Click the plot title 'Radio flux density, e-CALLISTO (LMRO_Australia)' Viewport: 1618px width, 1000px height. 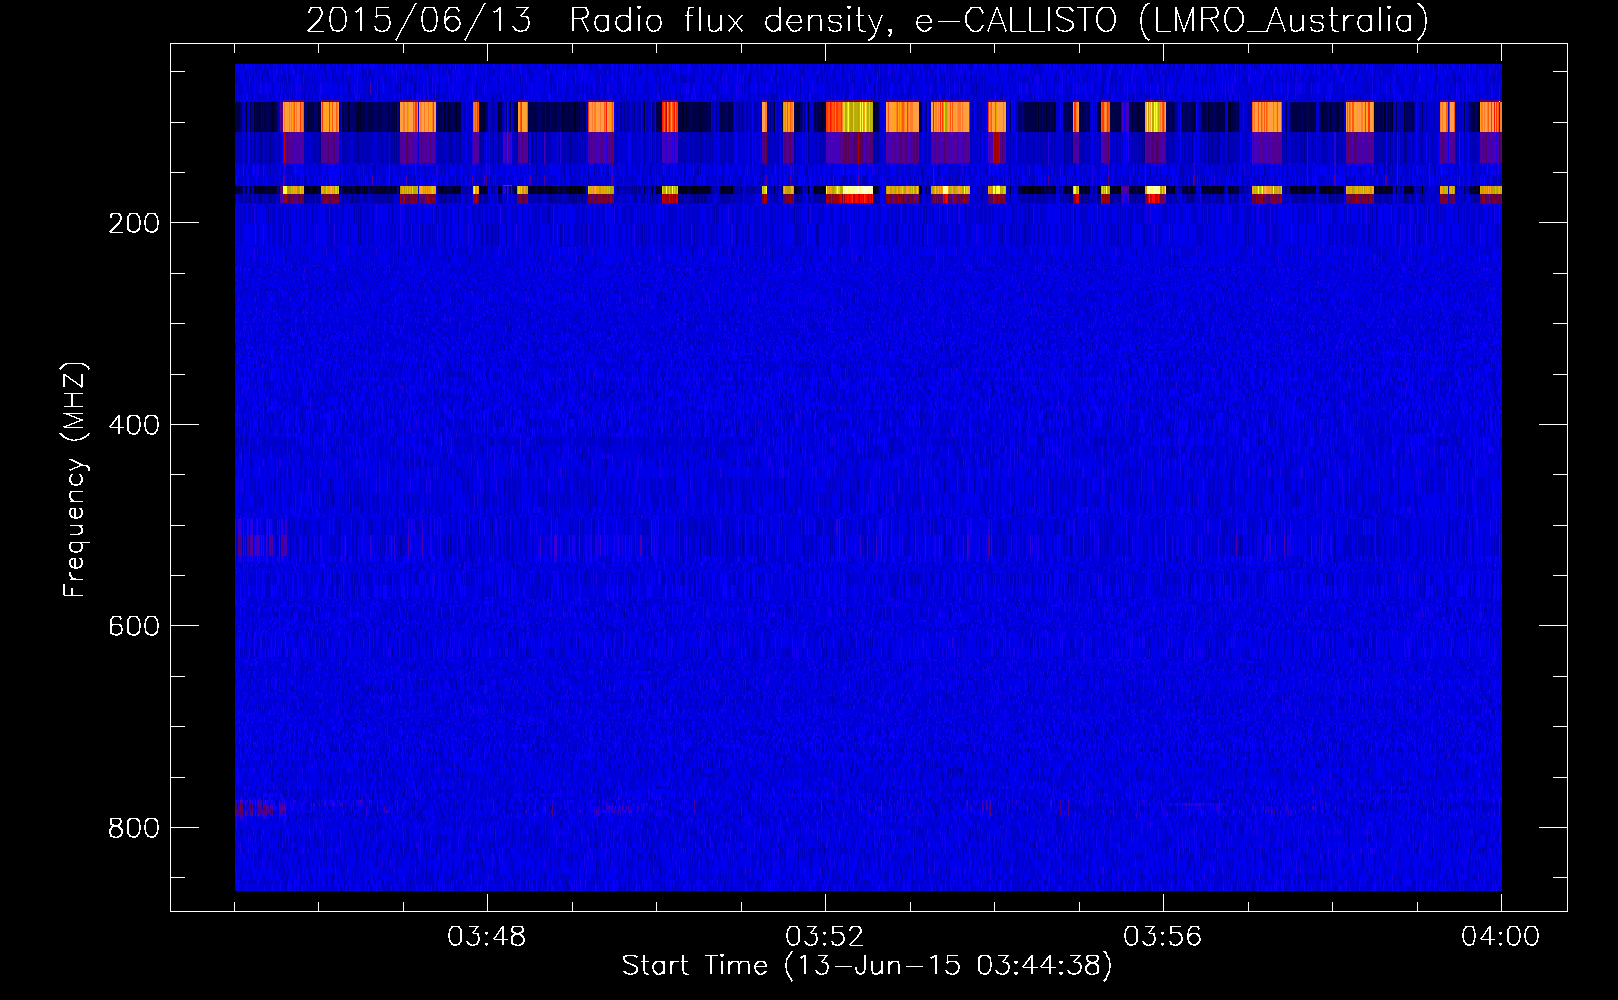pos(998,21)
